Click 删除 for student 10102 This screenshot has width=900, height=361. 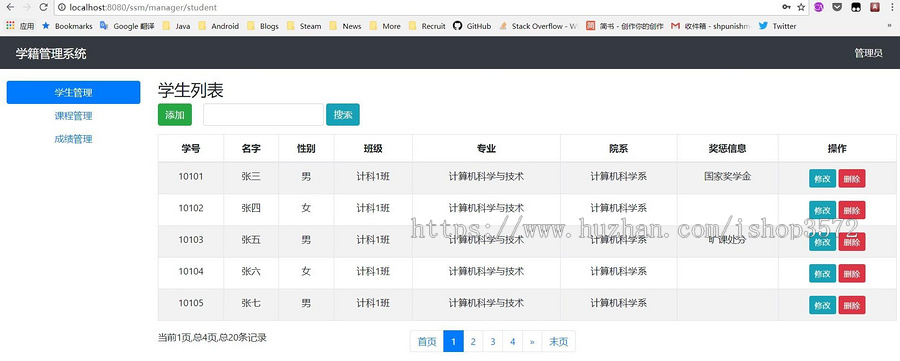click(x=852, y=210)
